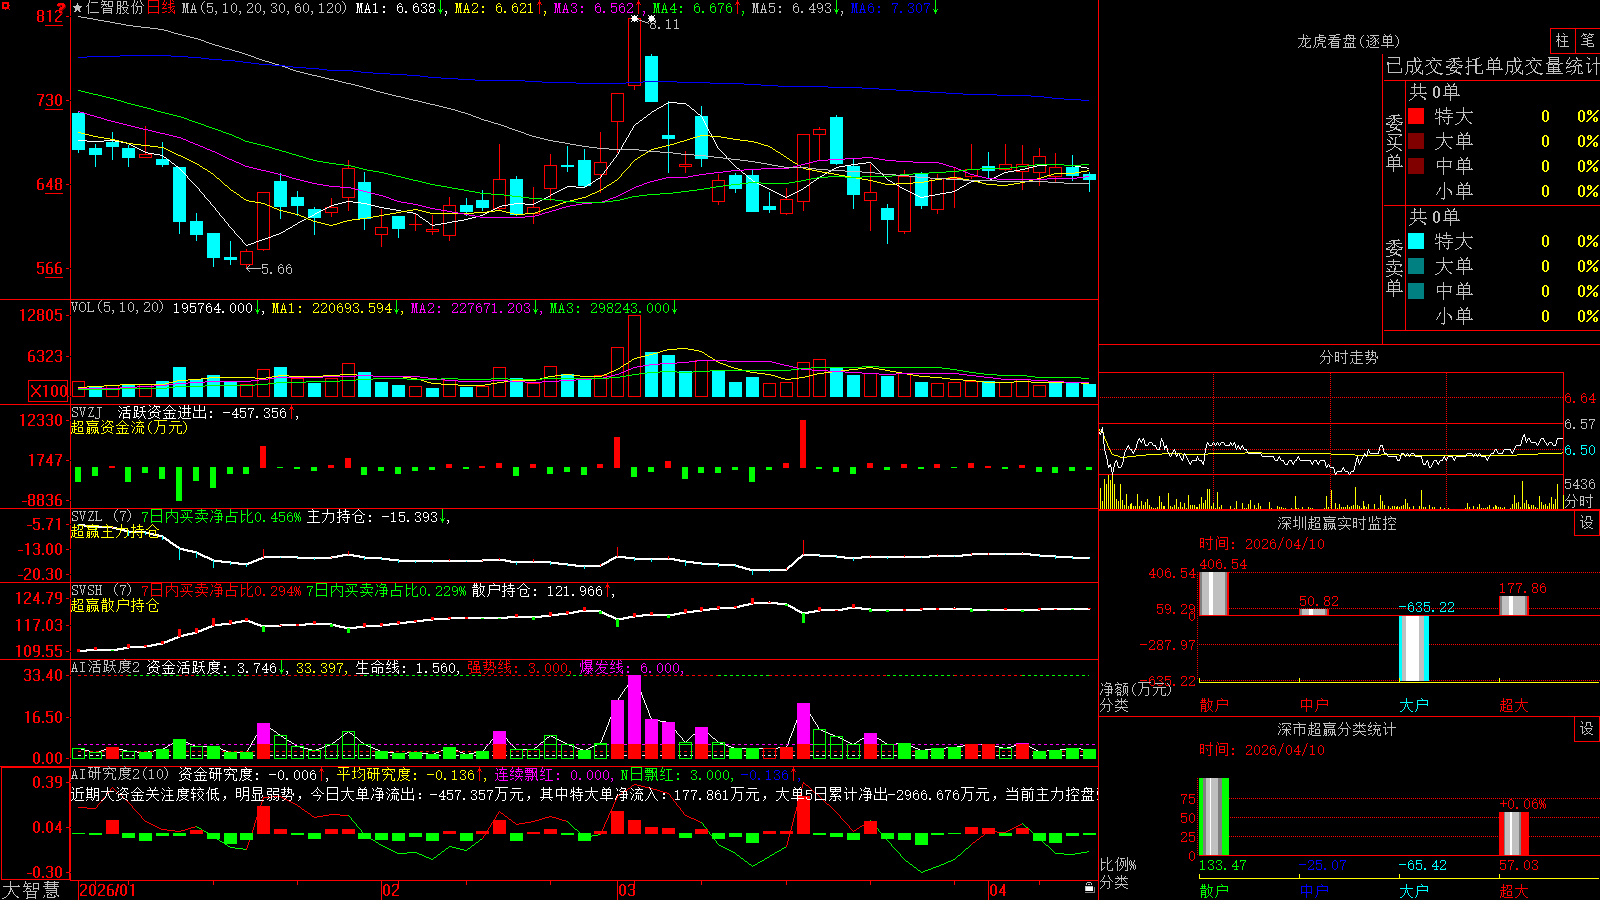Click the 6.50 price label on intraday chart
This screenshot has width=1600, height=900.
coord(1581,450)
